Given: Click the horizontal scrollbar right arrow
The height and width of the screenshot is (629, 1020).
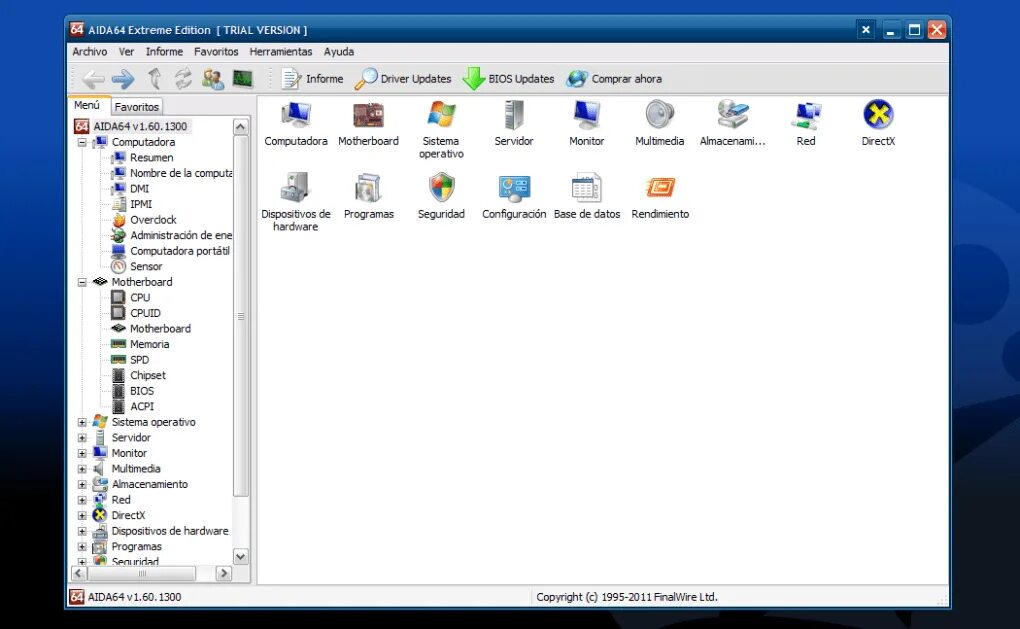Looking at the screenshot, I should (224, 574).
